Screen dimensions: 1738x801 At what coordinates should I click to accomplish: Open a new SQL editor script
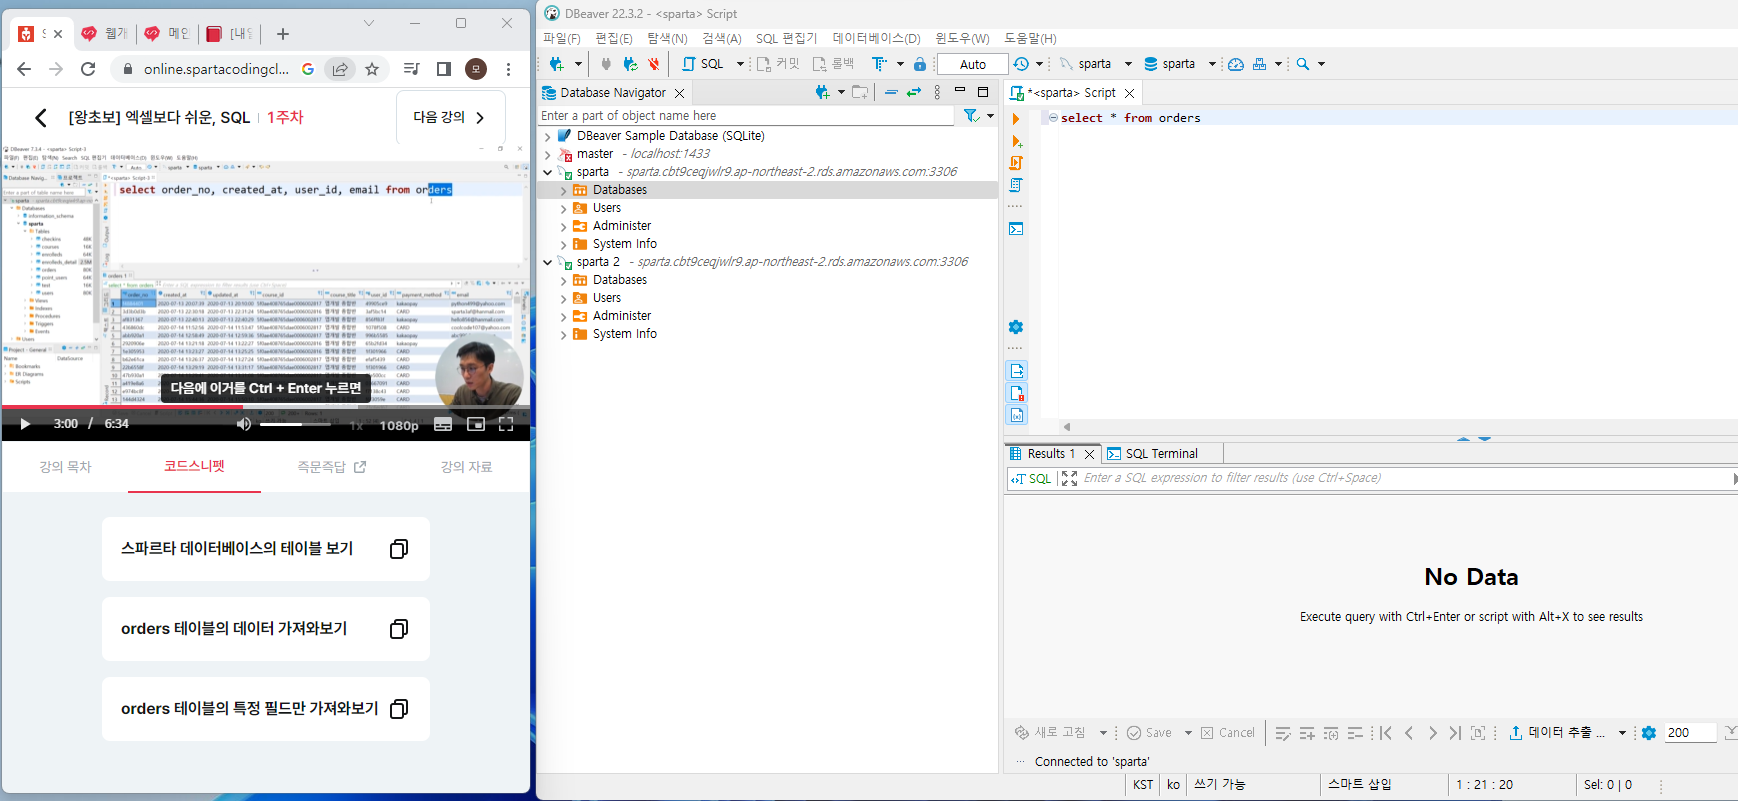tap(703, 64)
